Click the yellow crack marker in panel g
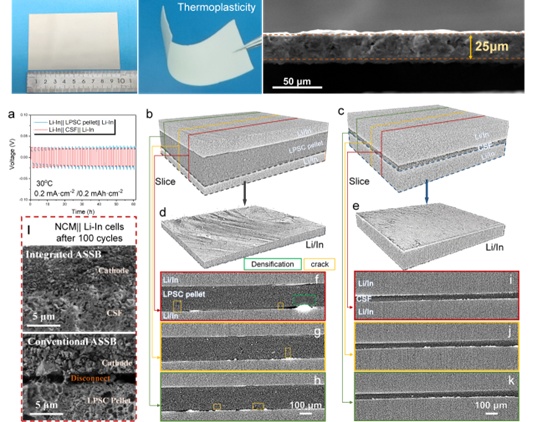The height and width of the screenshot is (422, 552). pos(288,352)
